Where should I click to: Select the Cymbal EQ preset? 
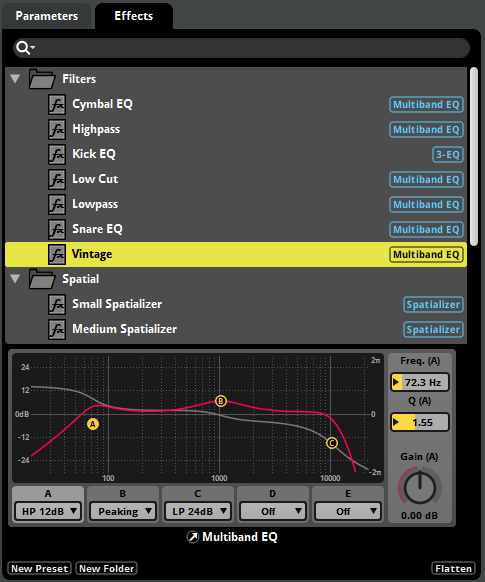pos(236,104)
